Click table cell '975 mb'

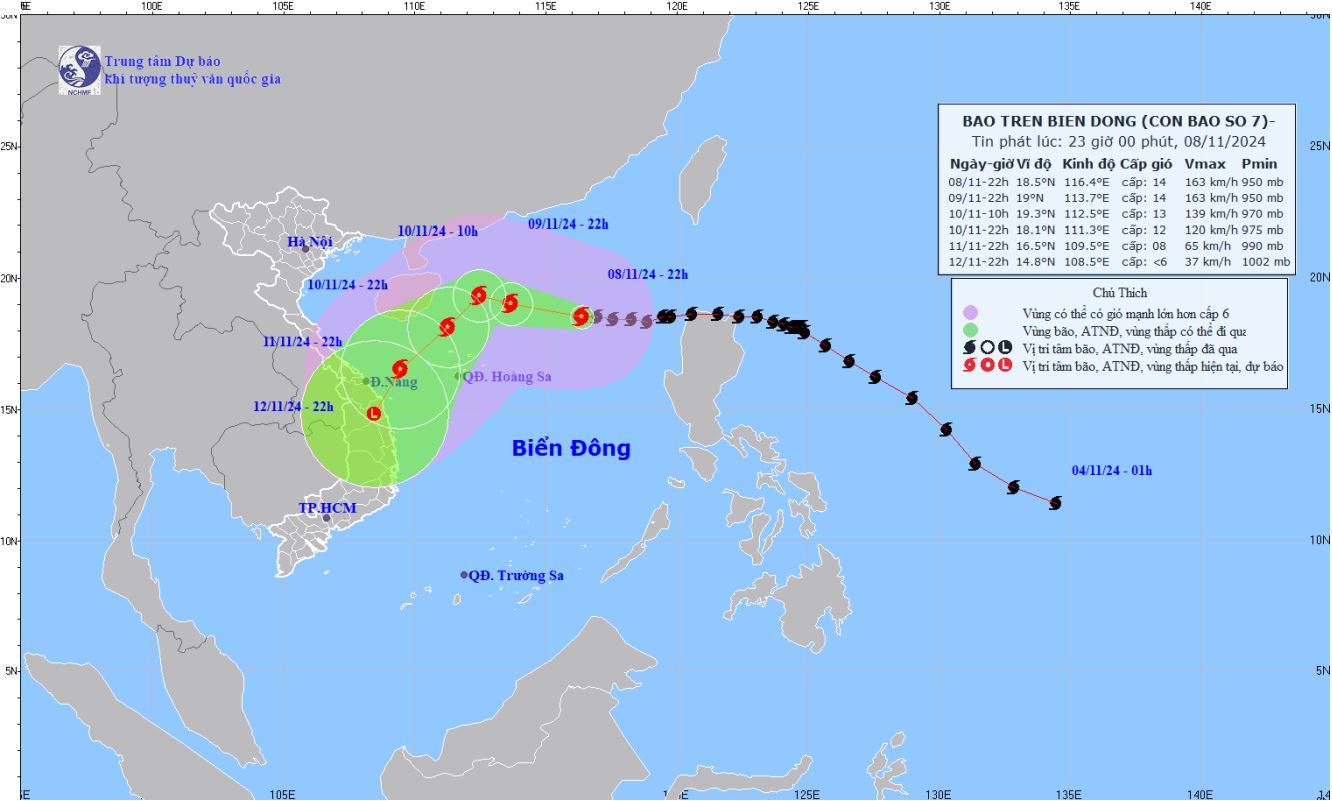1263,230
